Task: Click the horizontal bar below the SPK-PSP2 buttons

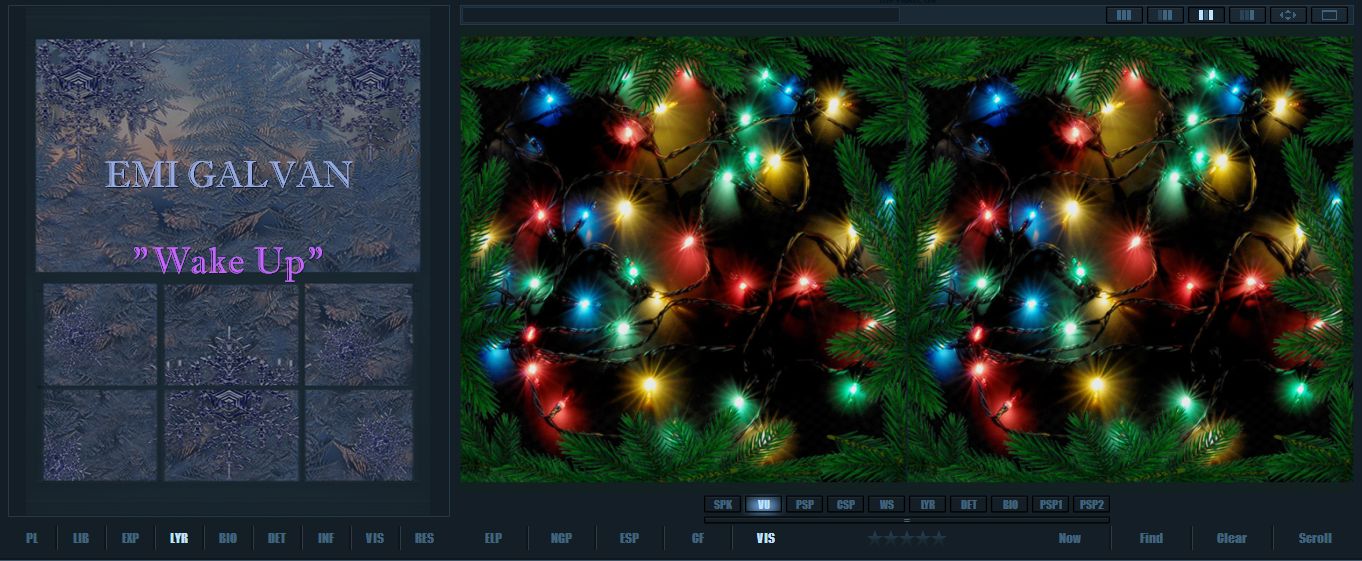Action: (907, 520)
